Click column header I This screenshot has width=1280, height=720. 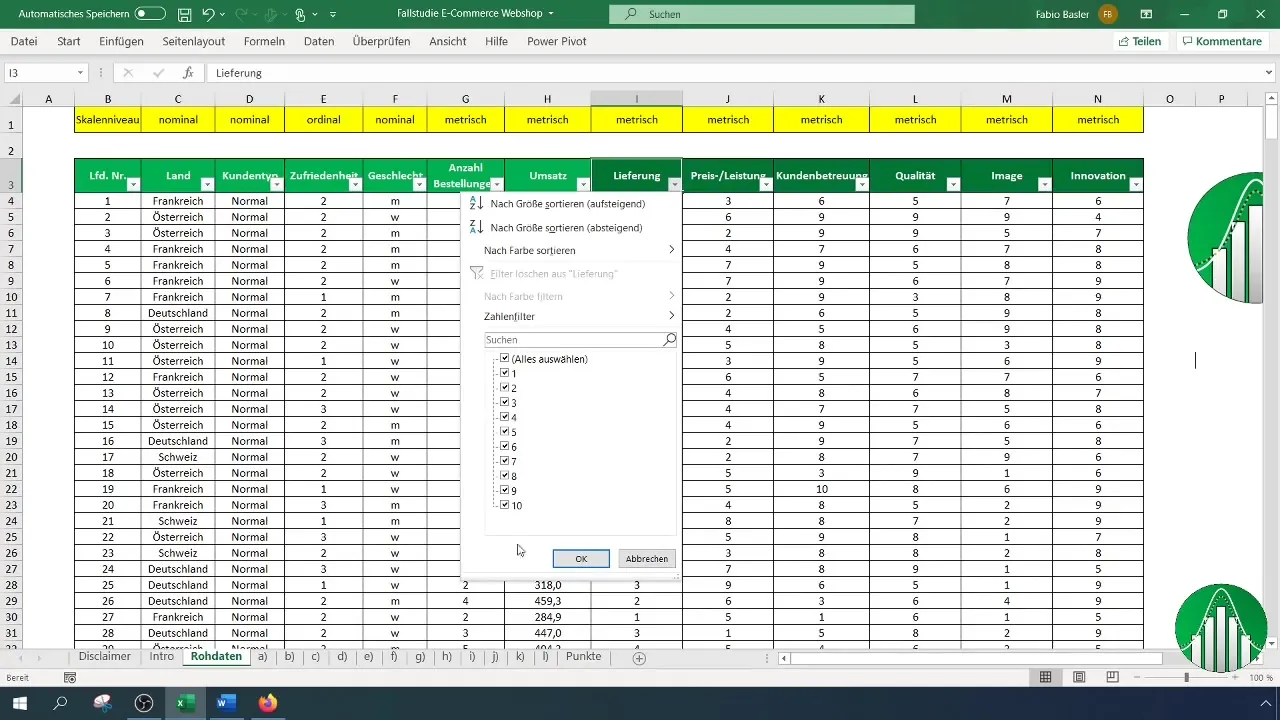point(637,98)
